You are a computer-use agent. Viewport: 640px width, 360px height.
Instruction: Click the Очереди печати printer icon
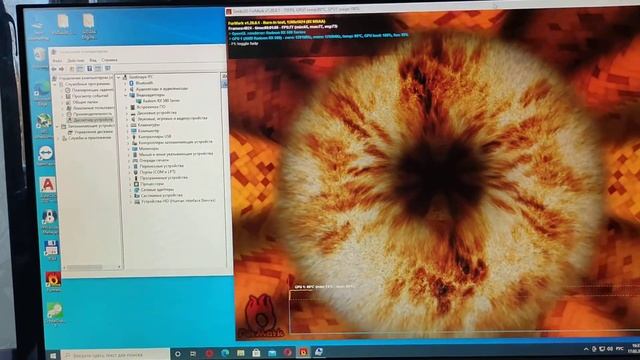coord(135,160)
